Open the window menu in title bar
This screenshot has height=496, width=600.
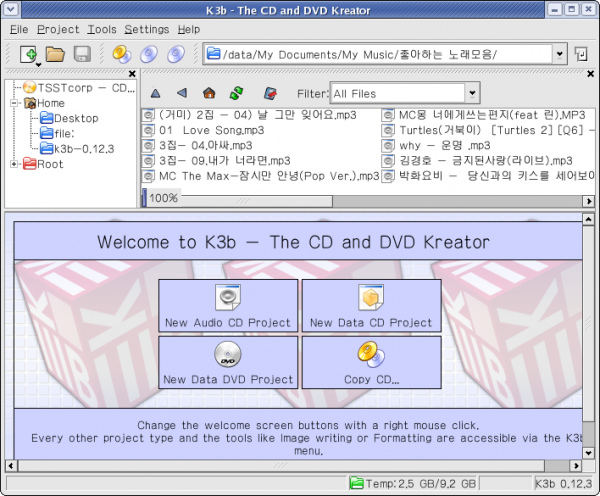11,9
